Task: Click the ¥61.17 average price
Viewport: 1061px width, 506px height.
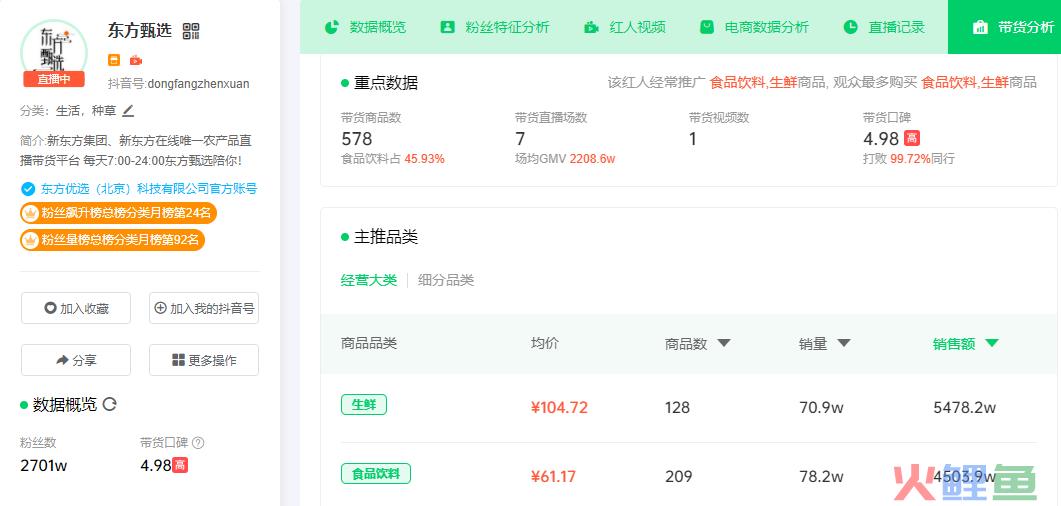Action: [x=553, y=476]
